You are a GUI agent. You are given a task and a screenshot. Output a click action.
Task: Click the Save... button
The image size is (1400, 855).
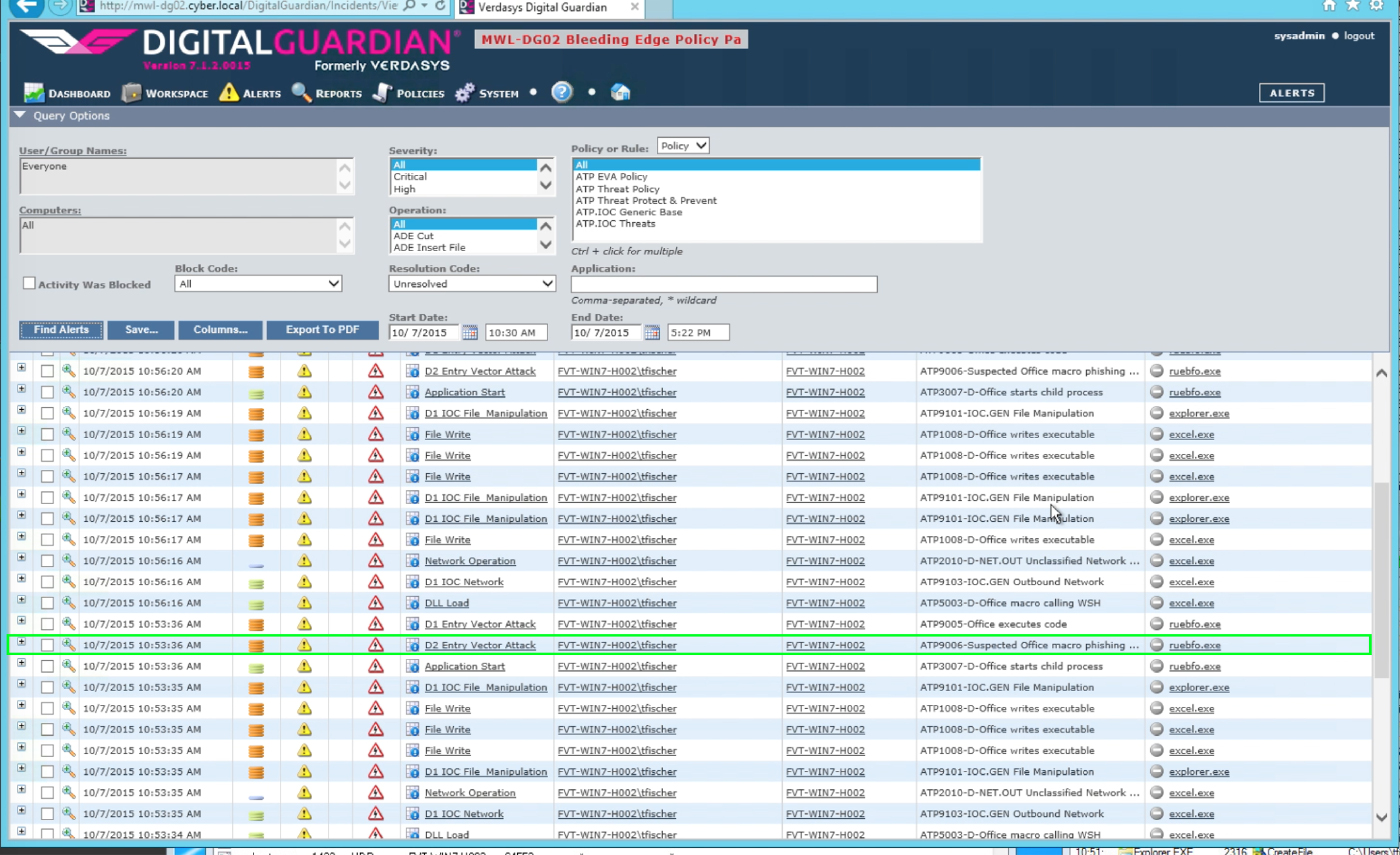pyautogui.click(x=141, y=330)
